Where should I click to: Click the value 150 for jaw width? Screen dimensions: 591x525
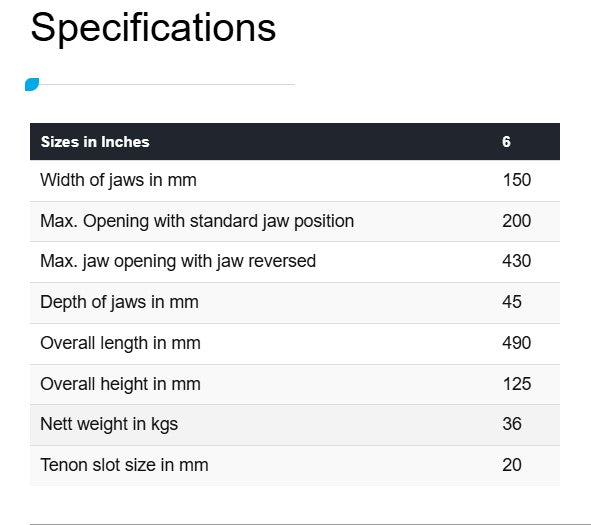517,180
